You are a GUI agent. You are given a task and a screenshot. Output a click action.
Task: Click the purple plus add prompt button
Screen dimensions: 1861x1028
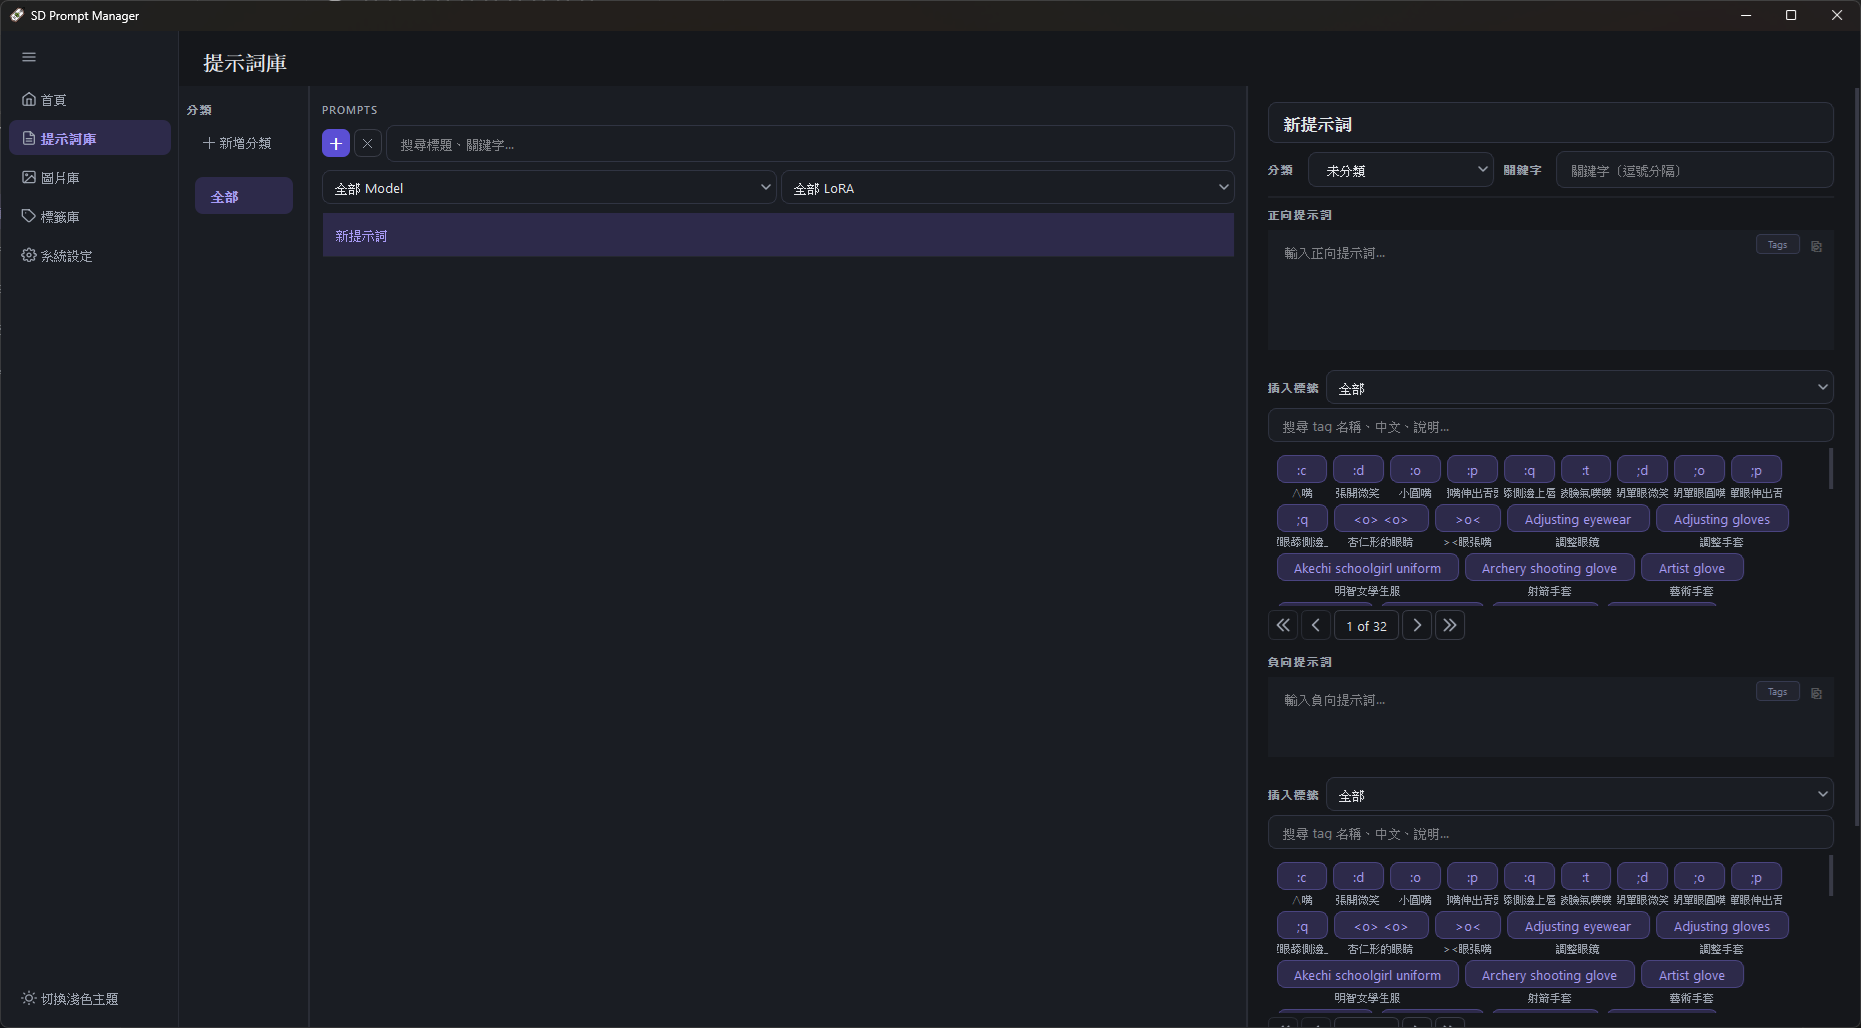[336, 144]
